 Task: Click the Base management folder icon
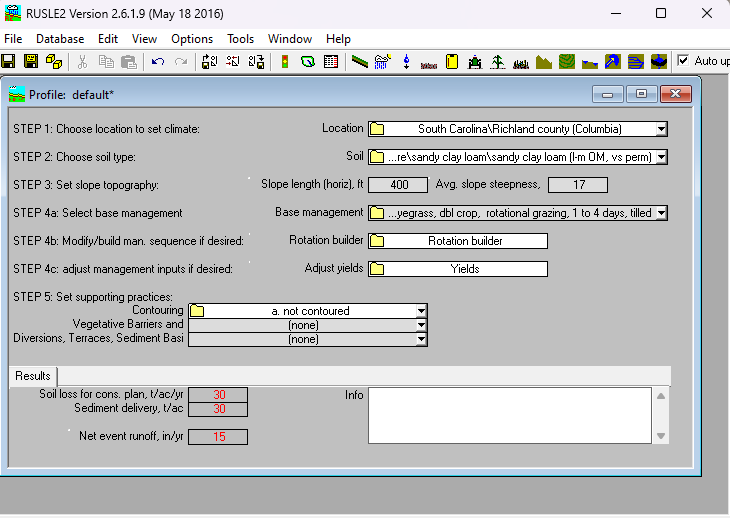[377, 213]
